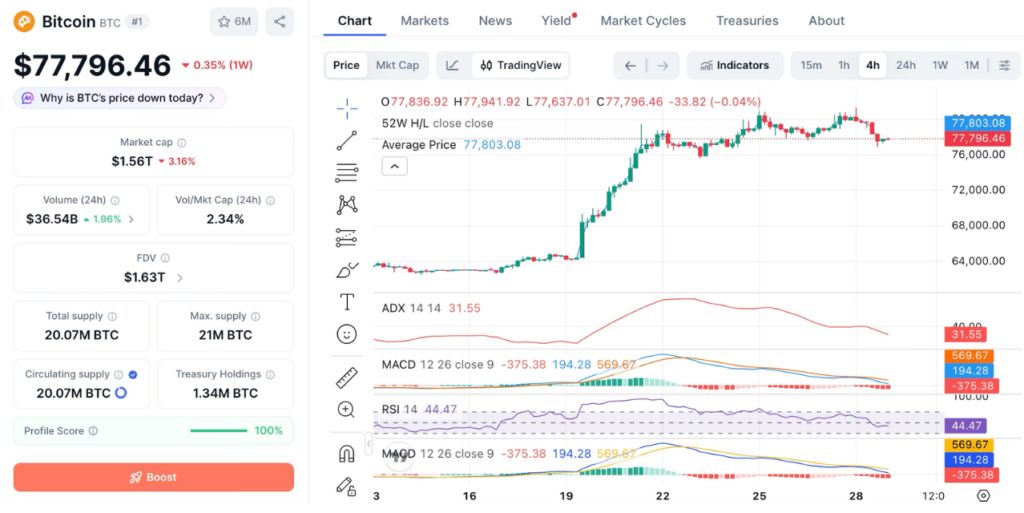1024x513 pixels.
Task: Show FDV info icon
Action: [165, 258]
